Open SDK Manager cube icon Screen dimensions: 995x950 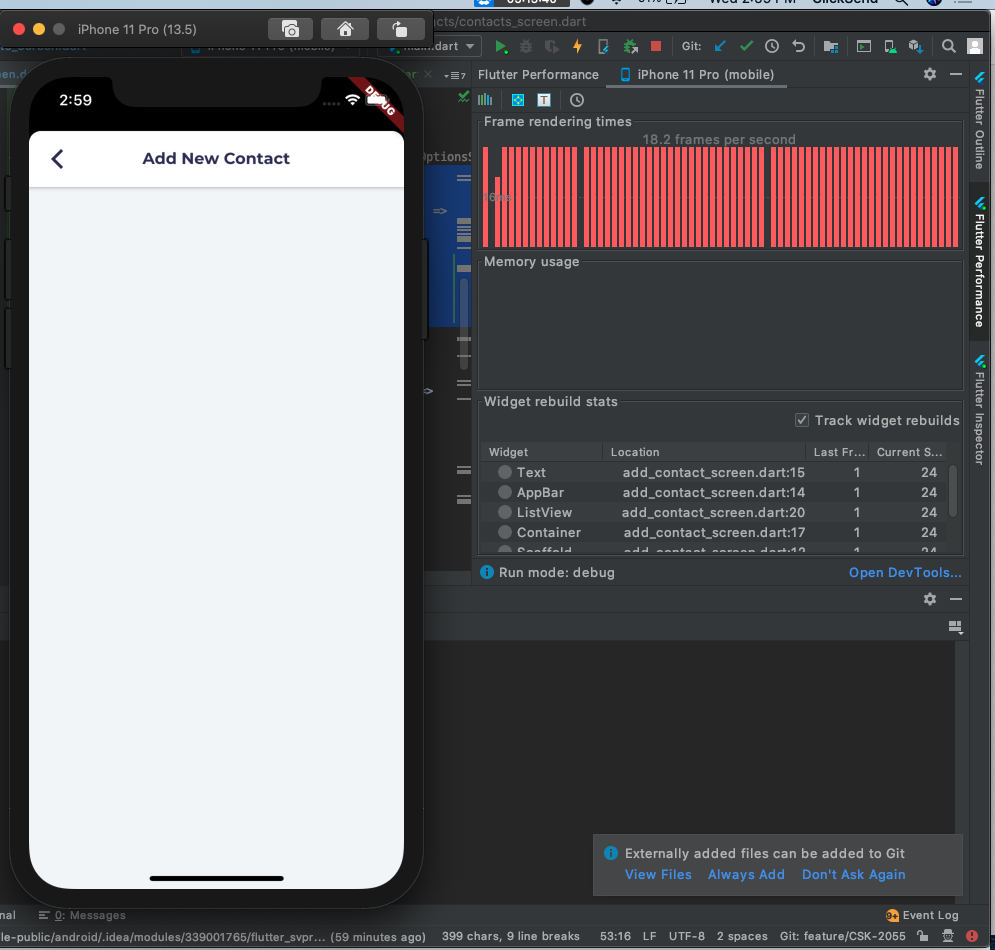(x=915, y=46)
